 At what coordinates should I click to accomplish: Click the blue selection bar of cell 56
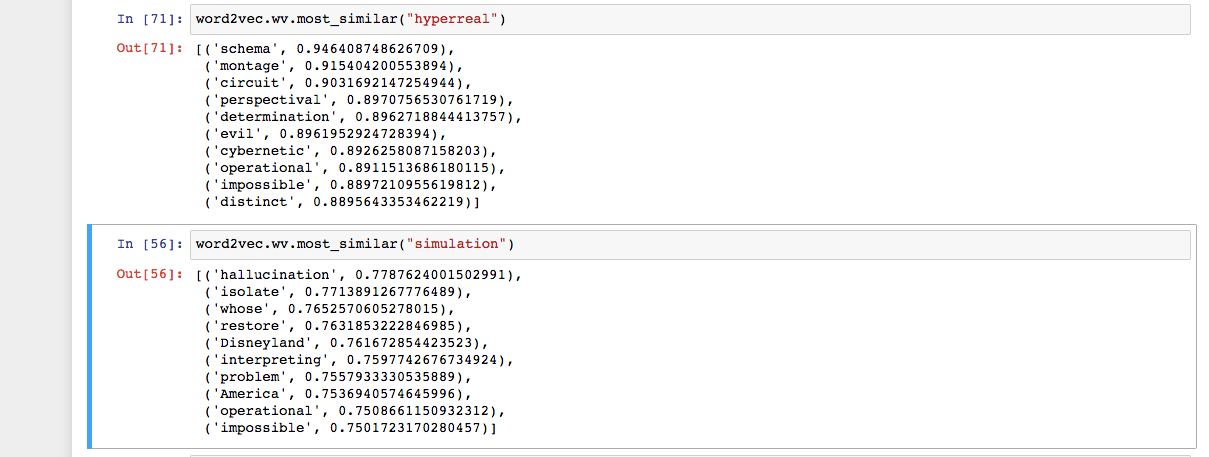tap(90, 336)
